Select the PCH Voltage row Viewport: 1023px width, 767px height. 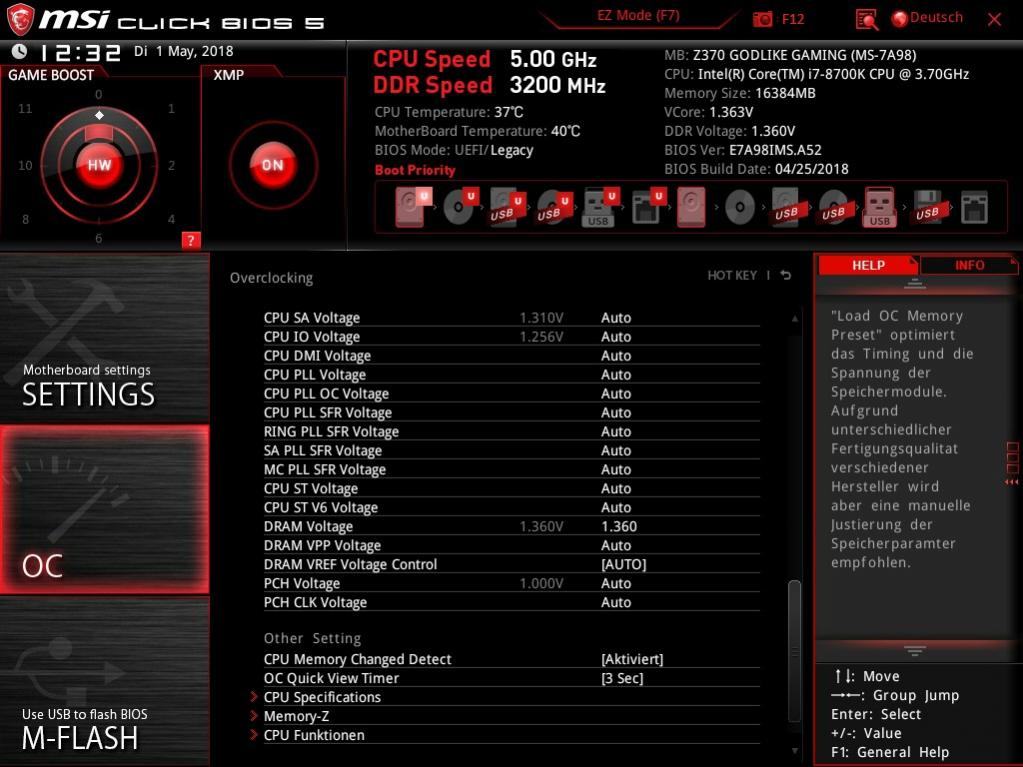click(512, 583)
